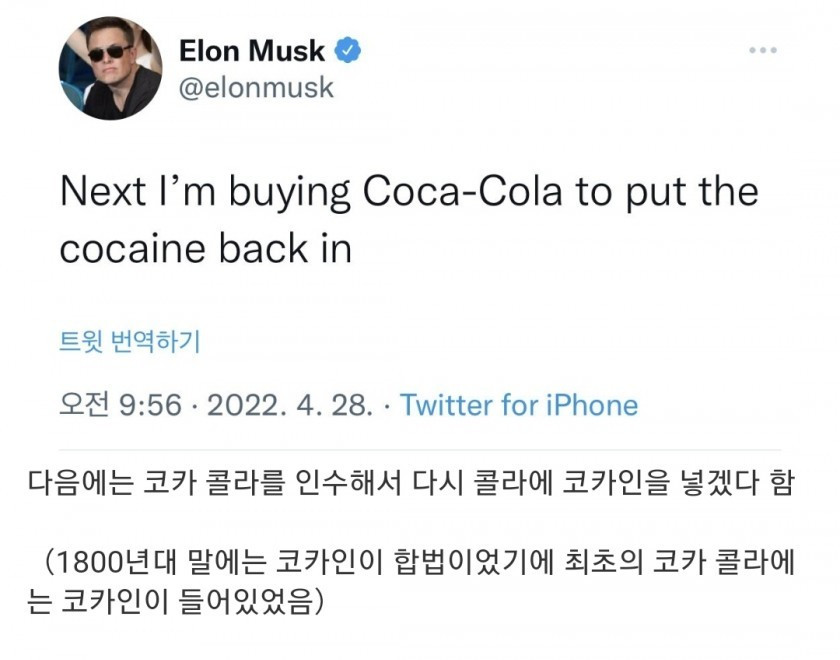This screenshot has width=840, height=660.
Task: Click the blue verified badge
Action: coord(348,49)
